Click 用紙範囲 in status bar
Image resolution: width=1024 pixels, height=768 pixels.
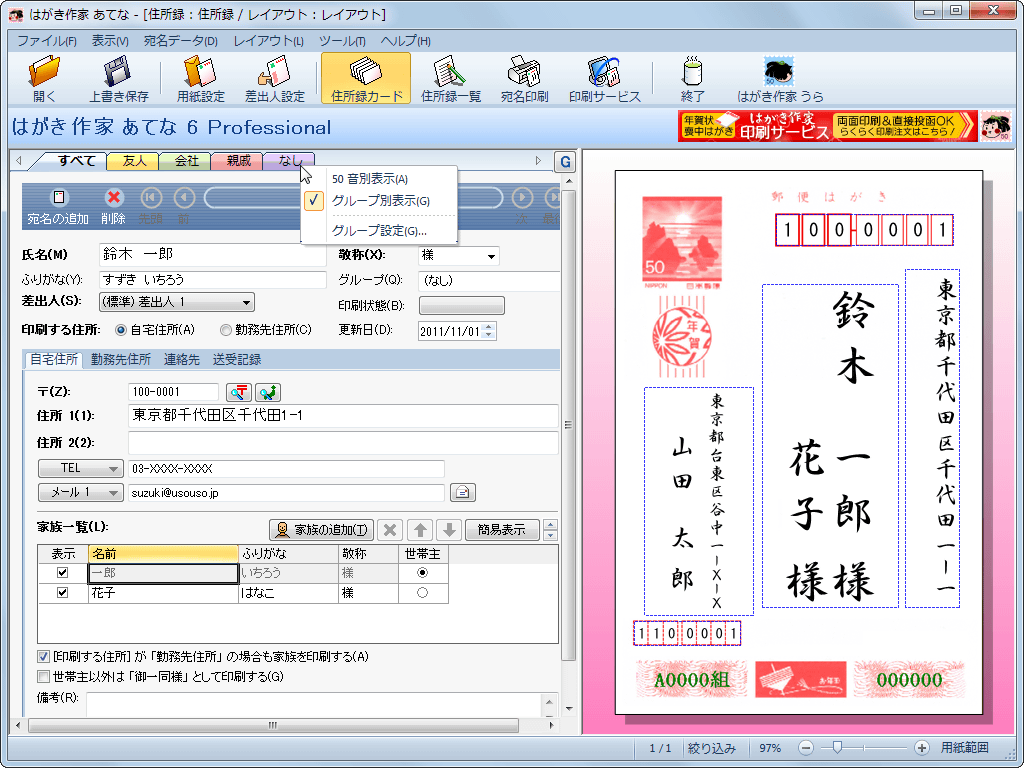[x=965, y=748]
